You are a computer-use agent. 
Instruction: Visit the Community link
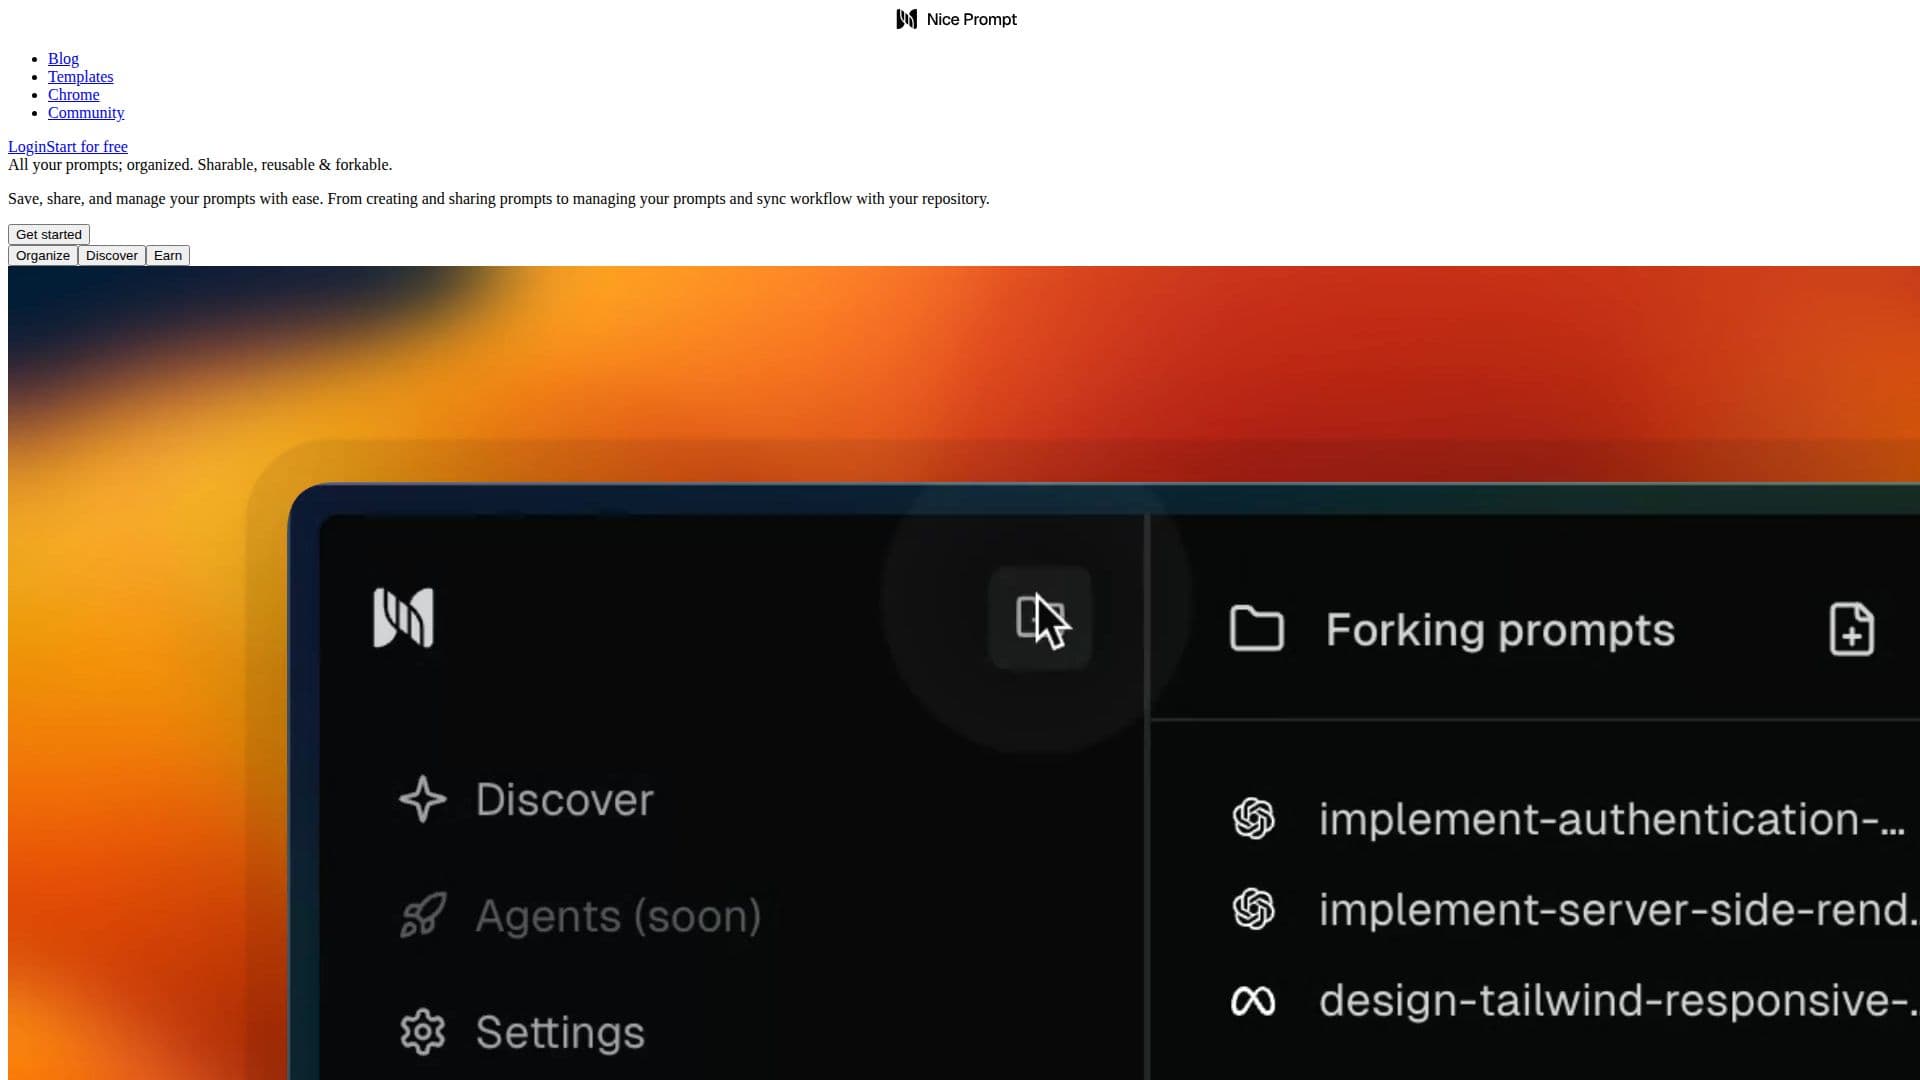[x=86, y=113]
